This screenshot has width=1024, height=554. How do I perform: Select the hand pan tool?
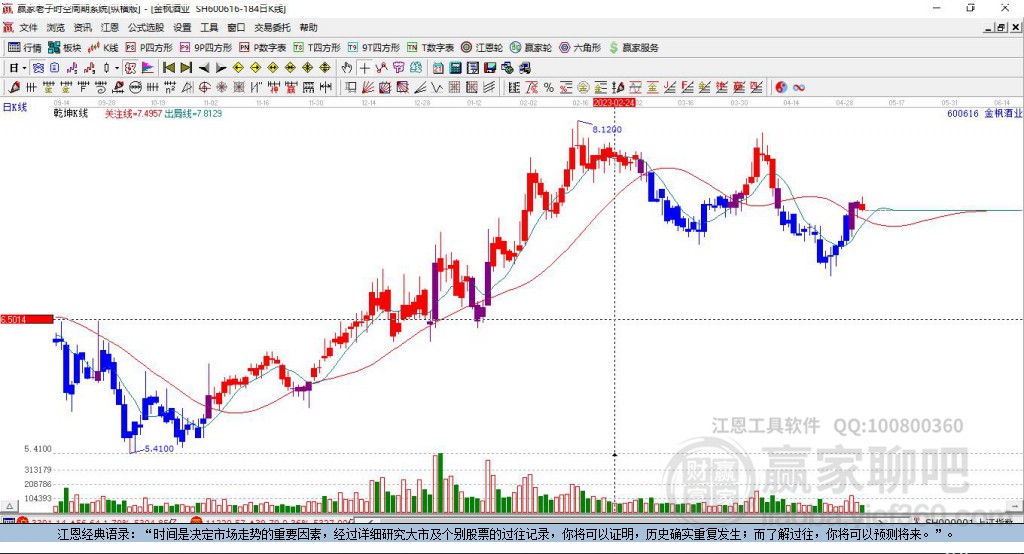(x=347, y=68)
